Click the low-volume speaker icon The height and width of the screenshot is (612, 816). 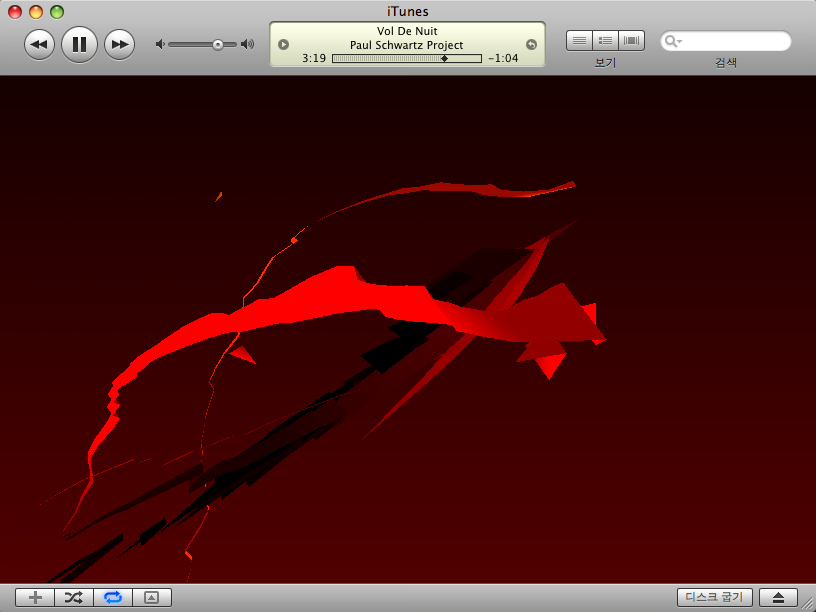(160, 44)
